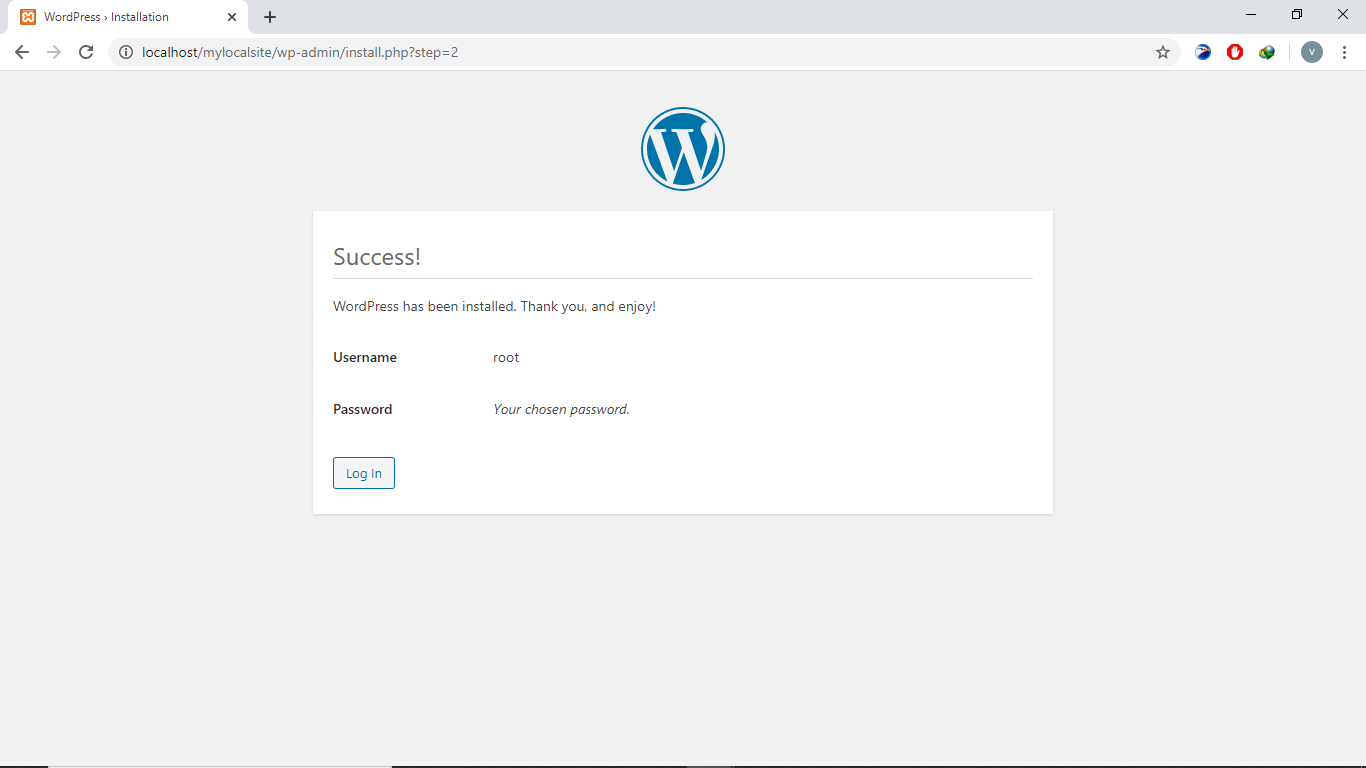Click the WordPress logo

[x=683, y=149]
